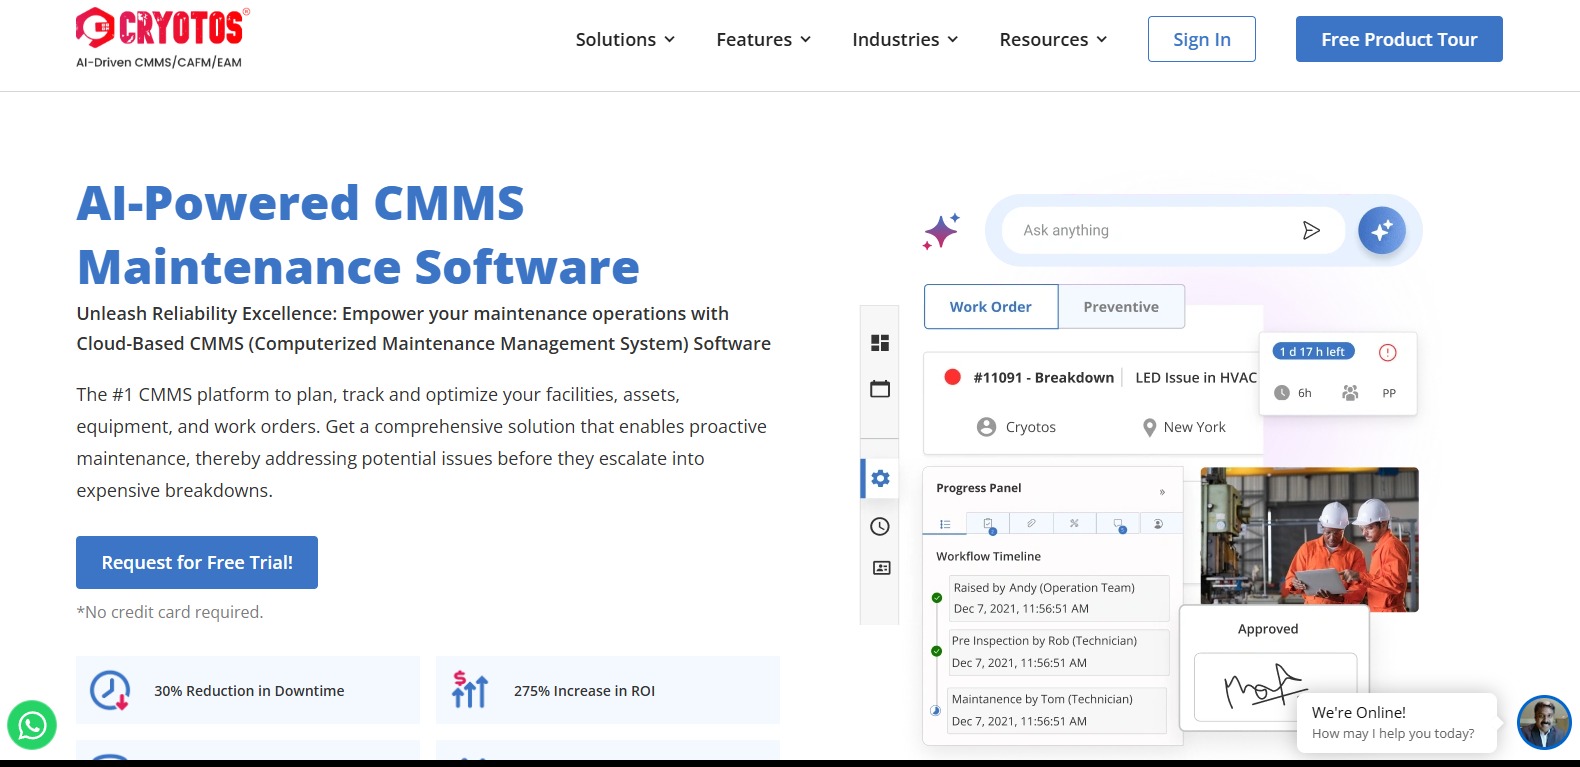
Task: Click the send arrow in Ask anything box
Action: (1311, 231)
